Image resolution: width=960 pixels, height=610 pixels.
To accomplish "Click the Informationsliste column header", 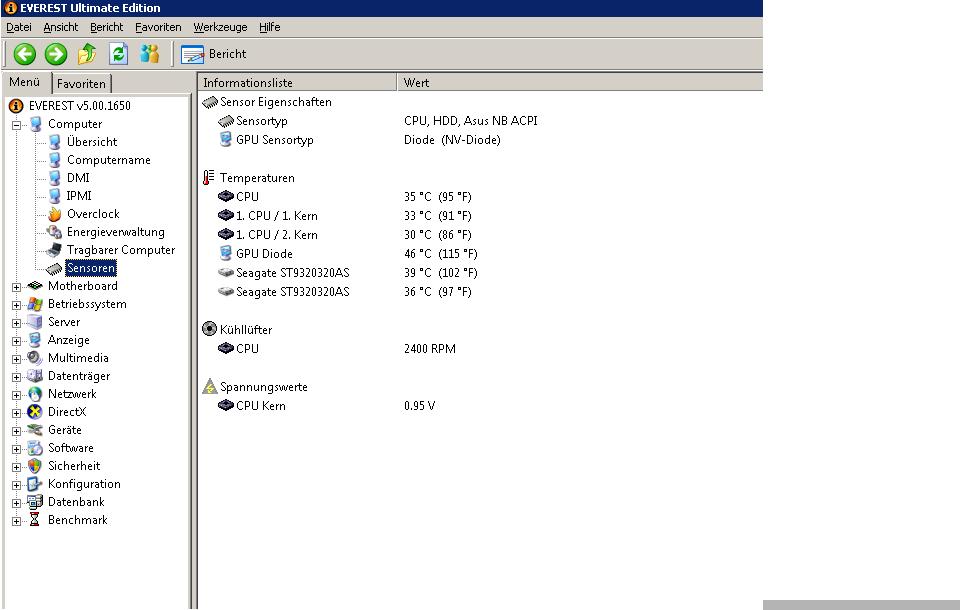I will click(x=298, y=83).
